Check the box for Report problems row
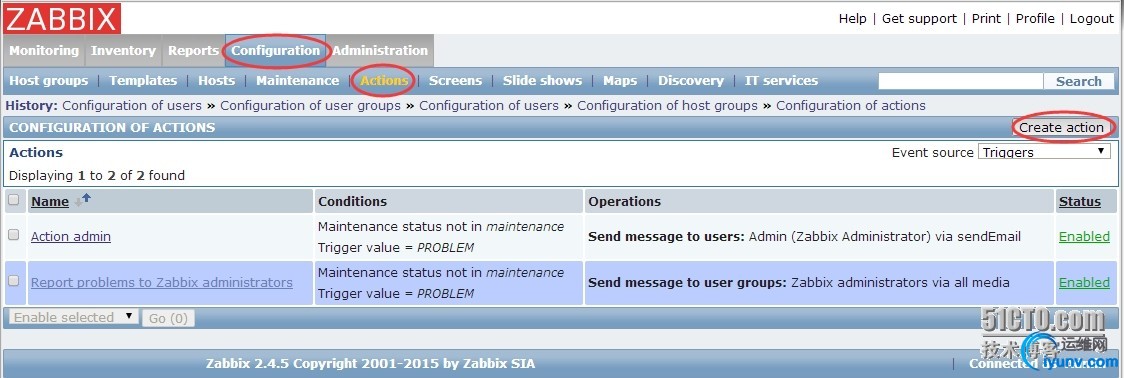The height and width of the screenshot is (378, 1124). 14,281
